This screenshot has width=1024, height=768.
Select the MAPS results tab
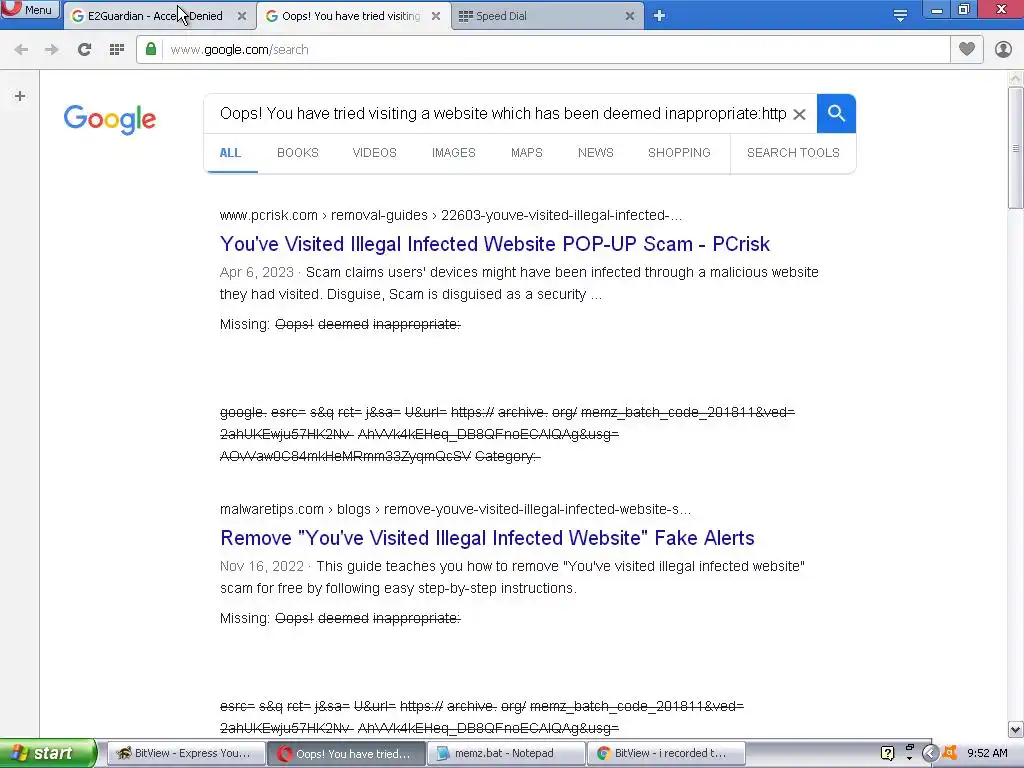point(527,153)
